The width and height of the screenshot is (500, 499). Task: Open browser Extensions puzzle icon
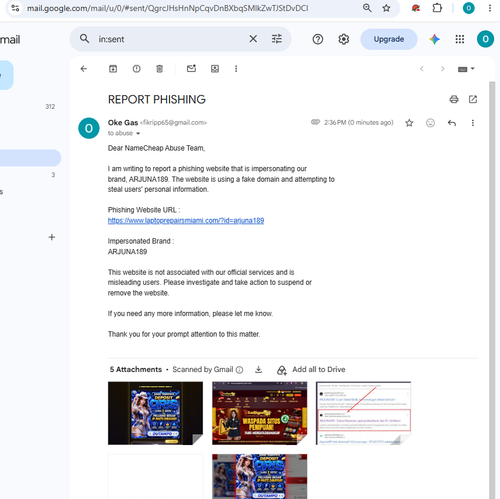(x=437, y=8)
